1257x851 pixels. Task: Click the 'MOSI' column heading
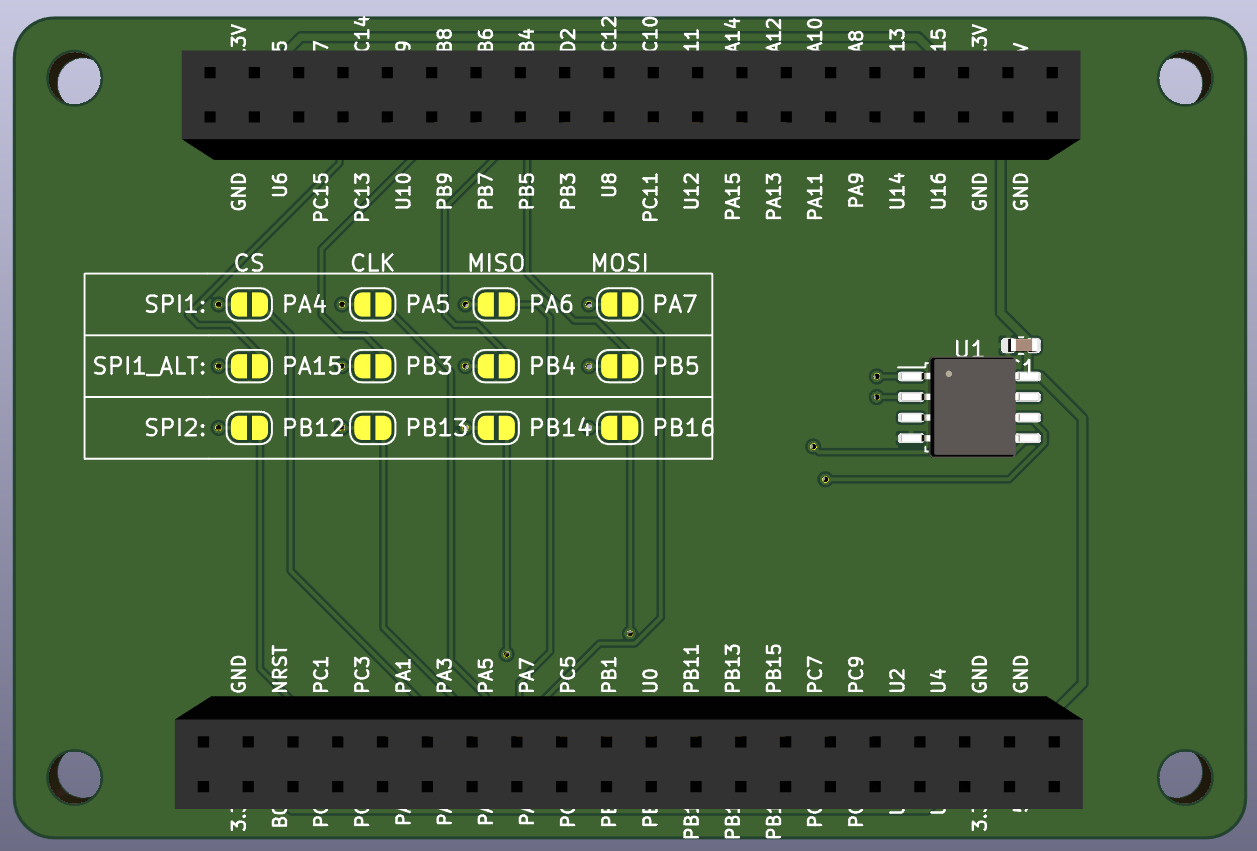point(620,263)
